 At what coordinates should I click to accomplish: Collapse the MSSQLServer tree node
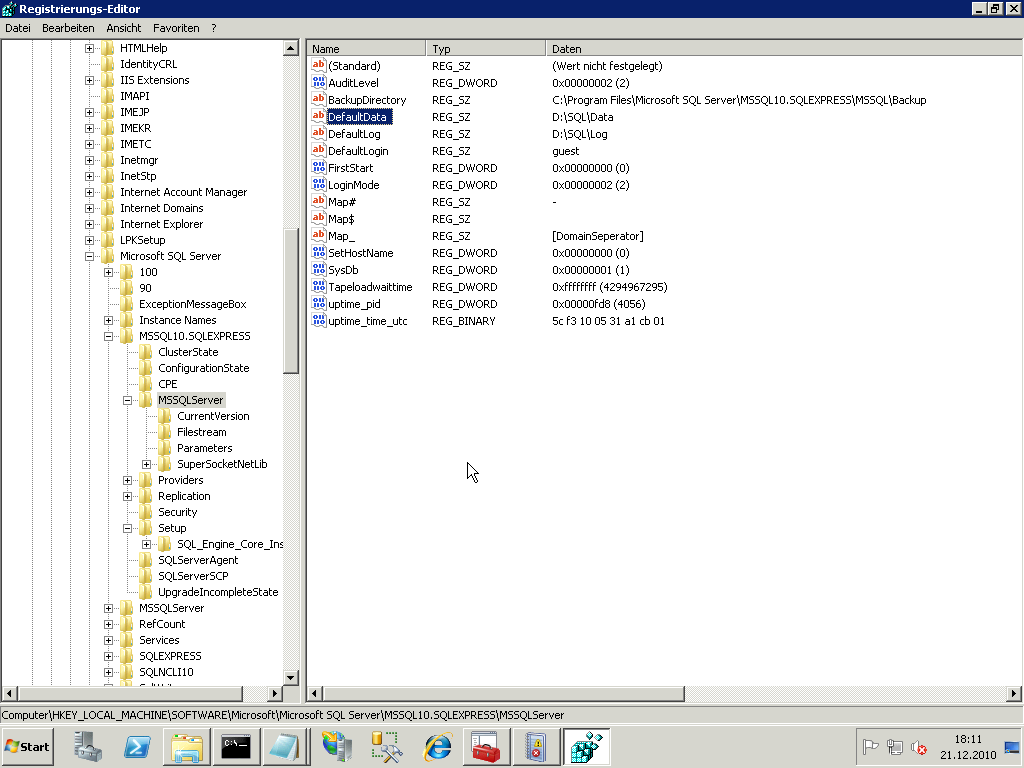(128, 400)
